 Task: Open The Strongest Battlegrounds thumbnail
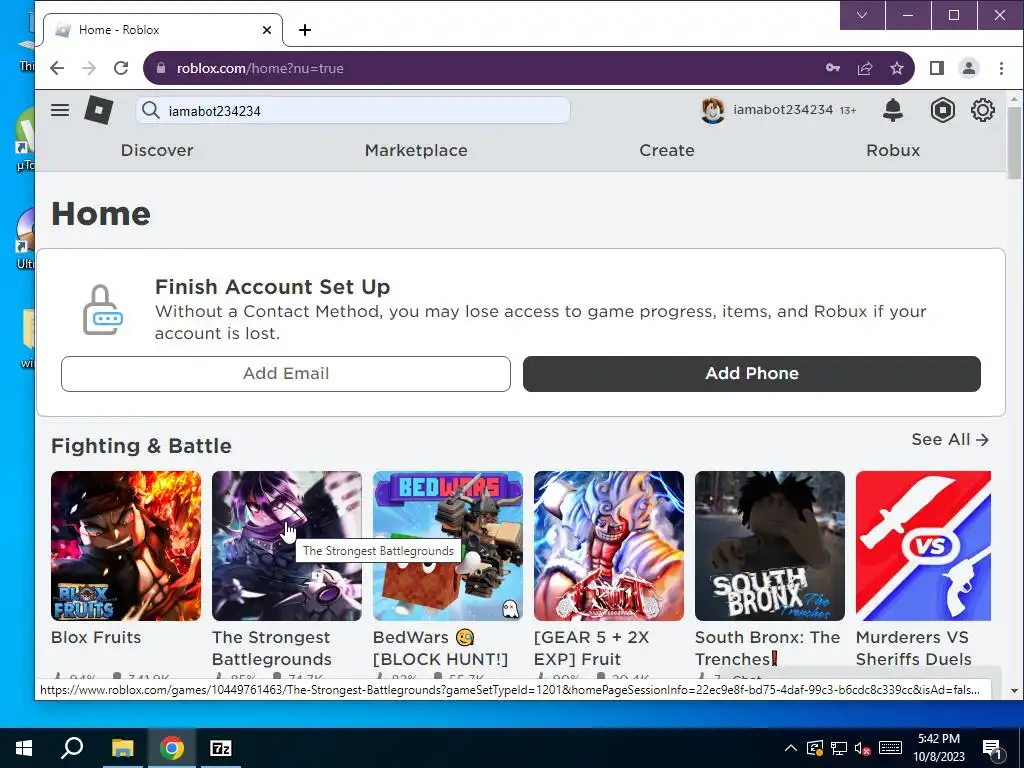(x=287, y=546)
